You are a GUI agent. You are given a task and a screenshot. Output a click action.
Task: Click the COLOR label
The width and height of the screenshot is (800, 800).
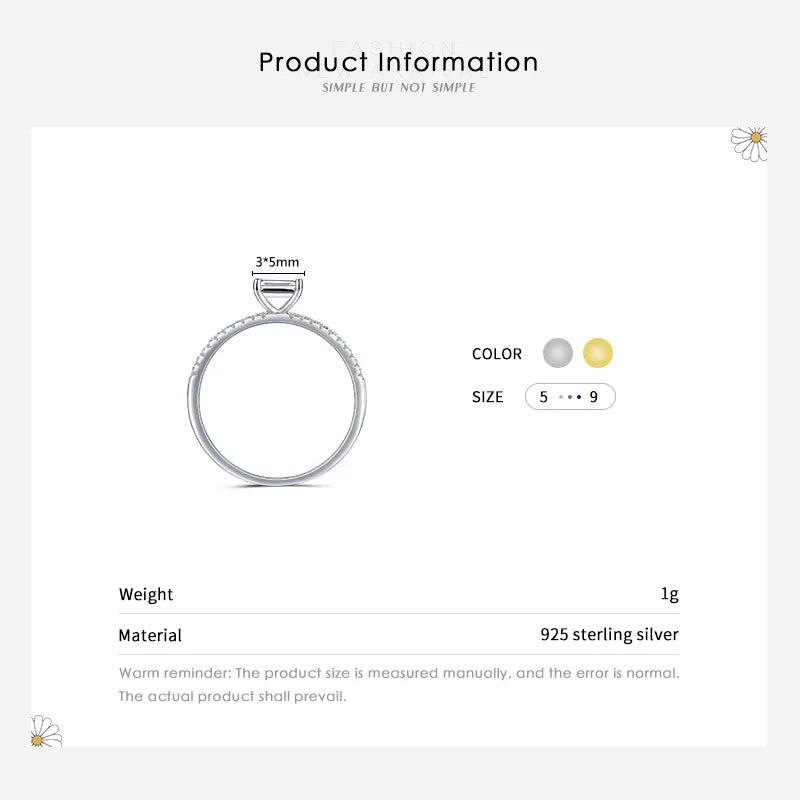click(497, 354)
